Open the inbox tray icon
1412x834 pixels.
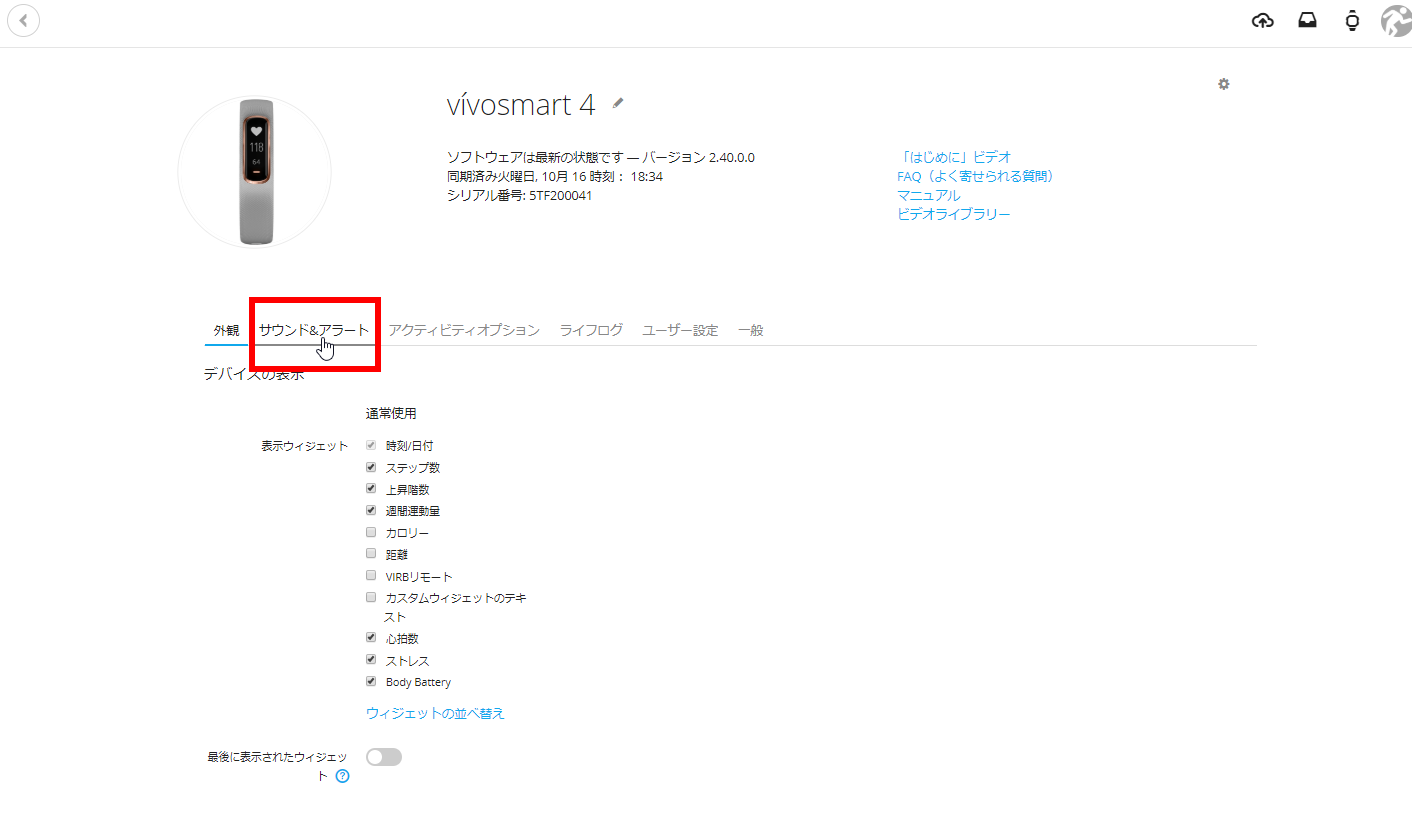[x=1307, y=21]
